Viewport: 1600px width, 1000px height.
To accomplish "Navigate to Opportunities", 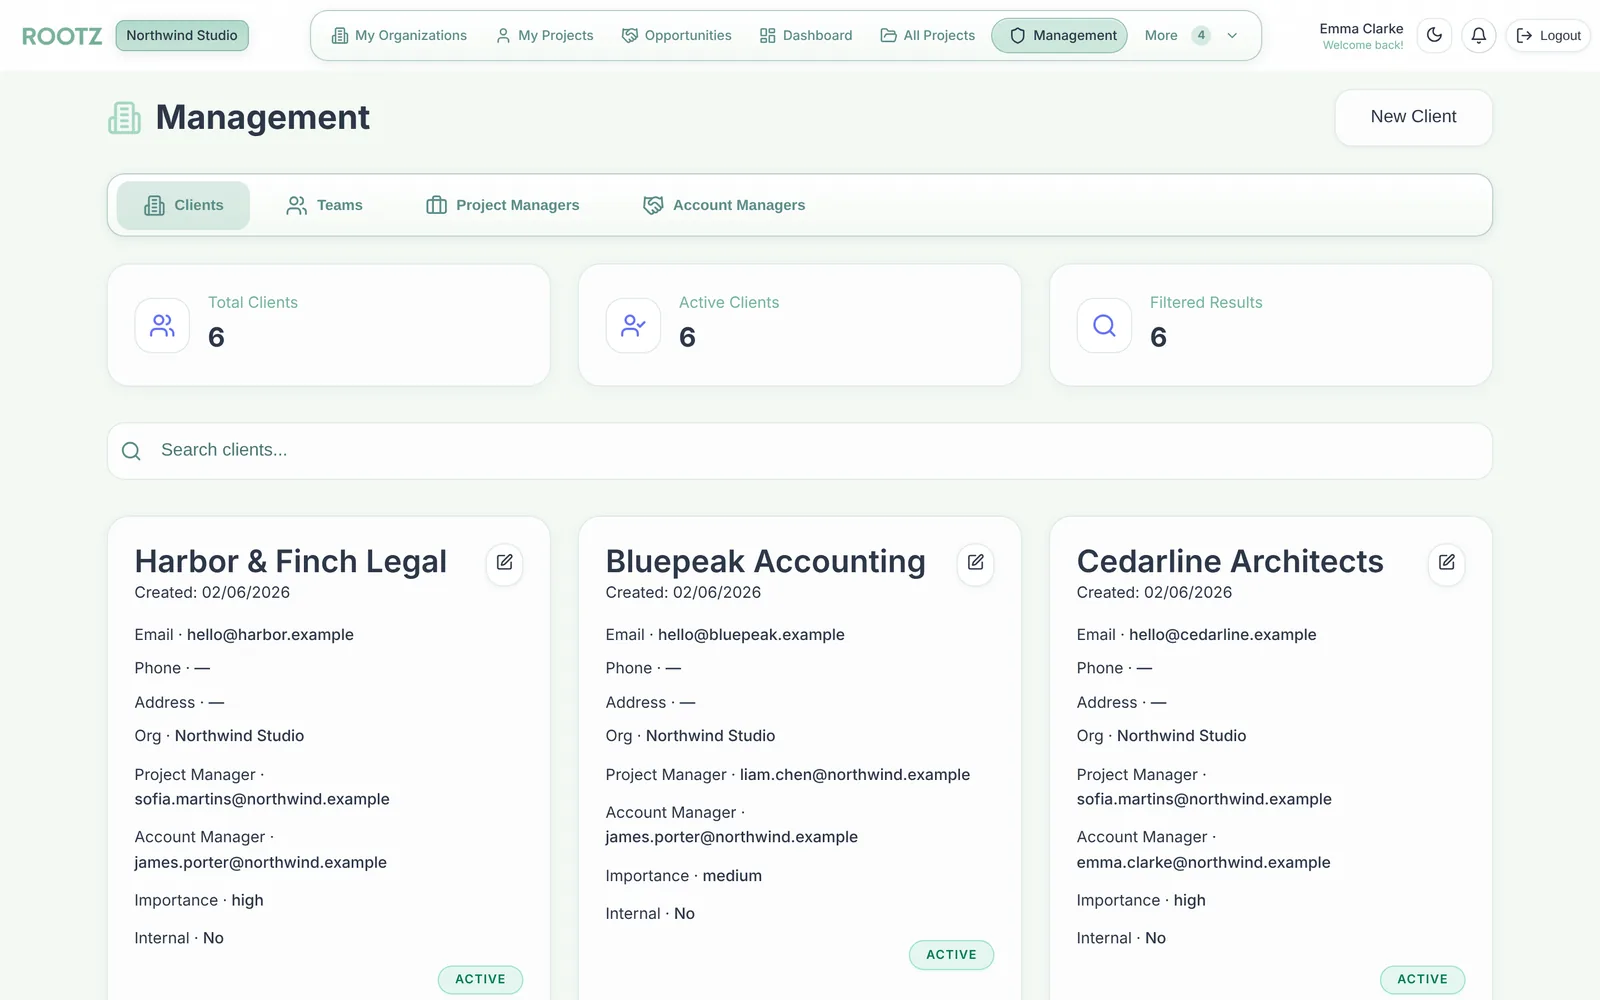I will coord(677,35).
